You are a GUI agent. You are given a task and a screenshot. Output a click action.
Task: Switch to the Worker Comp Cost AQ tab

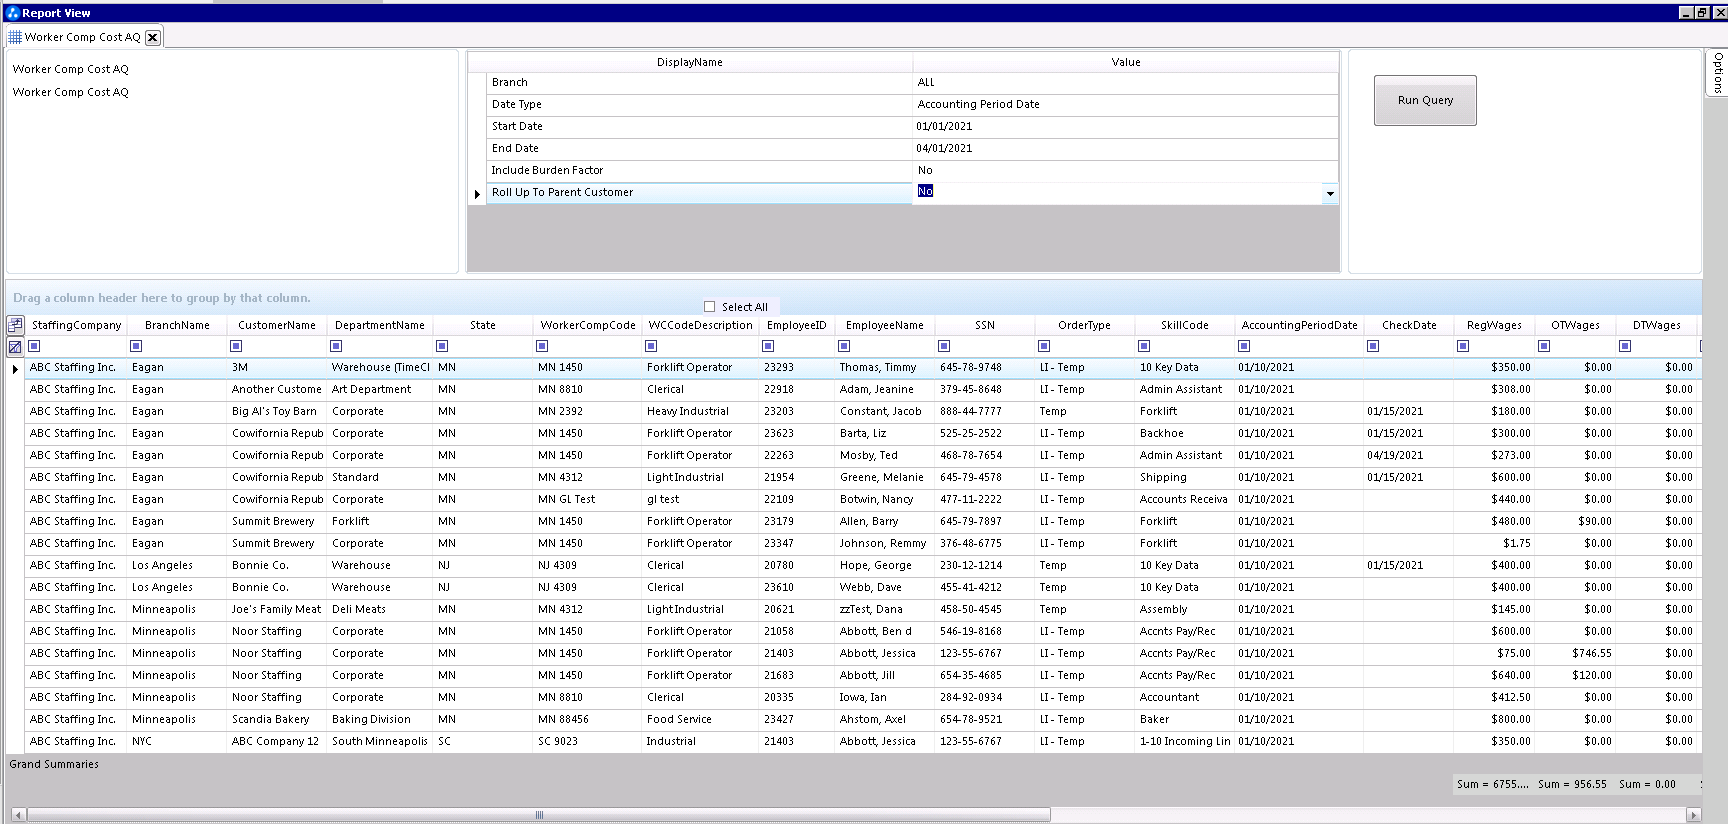click(x=82, y=37)
